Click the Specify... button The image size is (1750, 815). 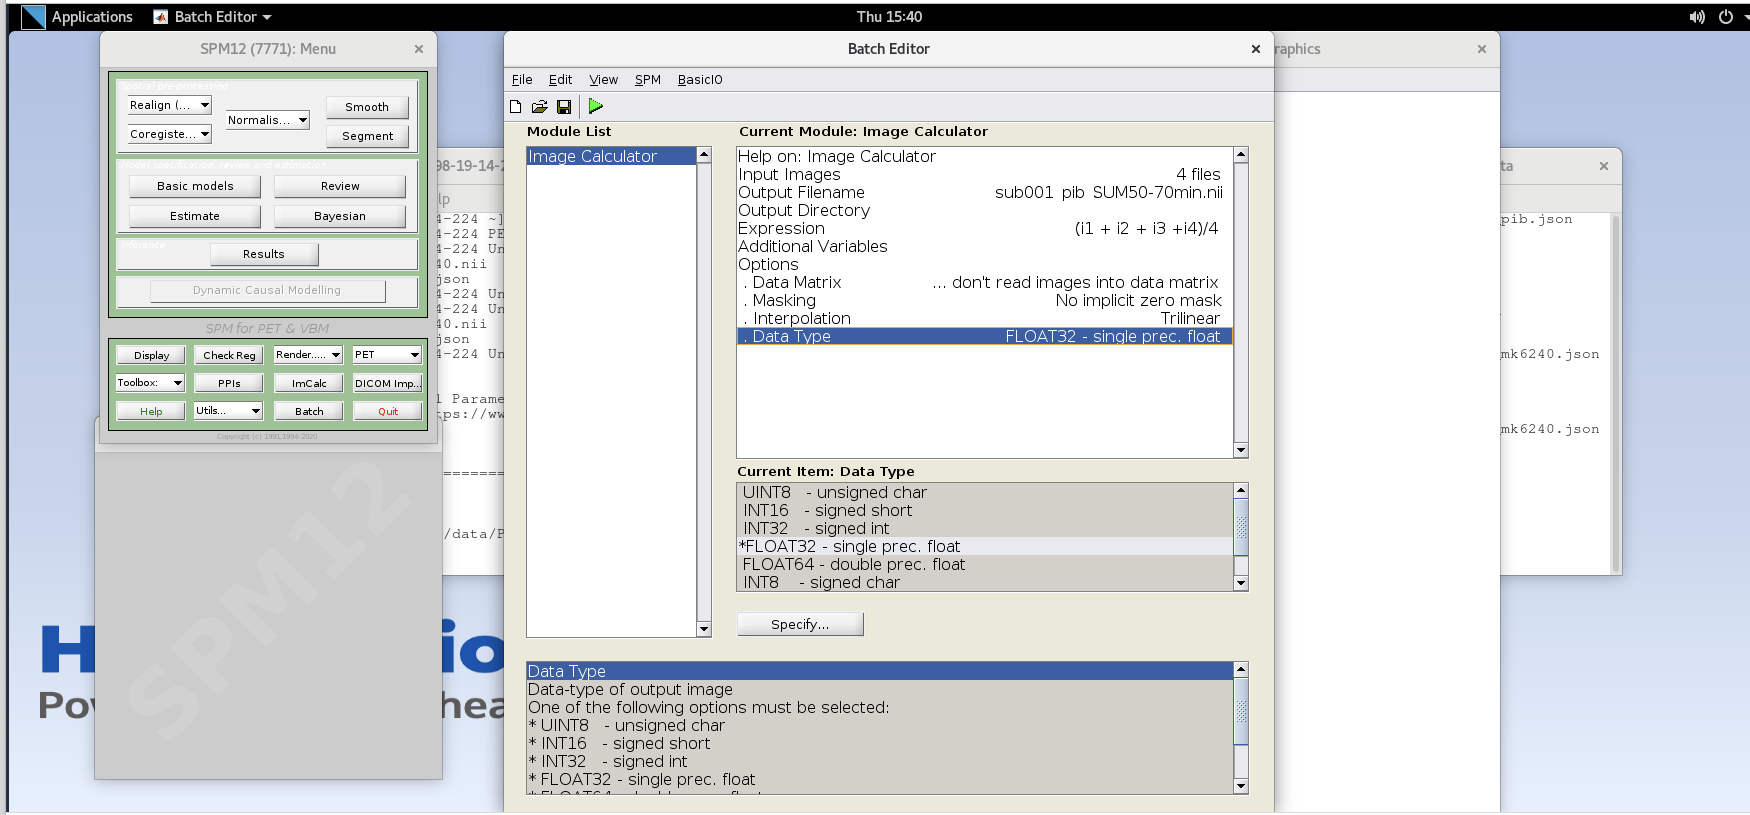[x=800, y=624]
